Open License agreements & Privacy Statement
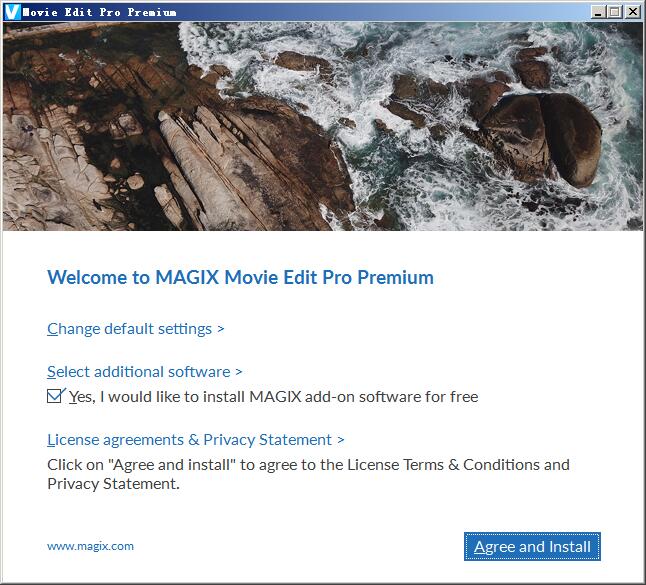 point(190,440)
